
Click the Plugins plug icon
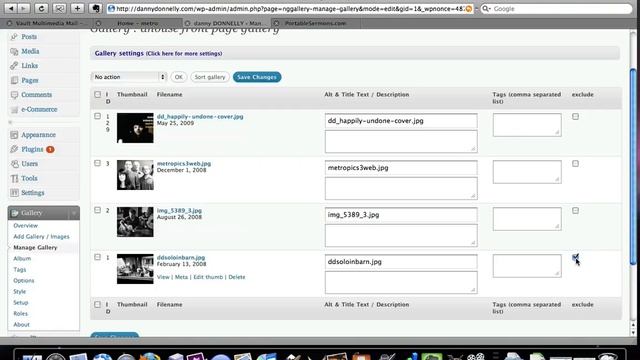(x=14, y=149)
